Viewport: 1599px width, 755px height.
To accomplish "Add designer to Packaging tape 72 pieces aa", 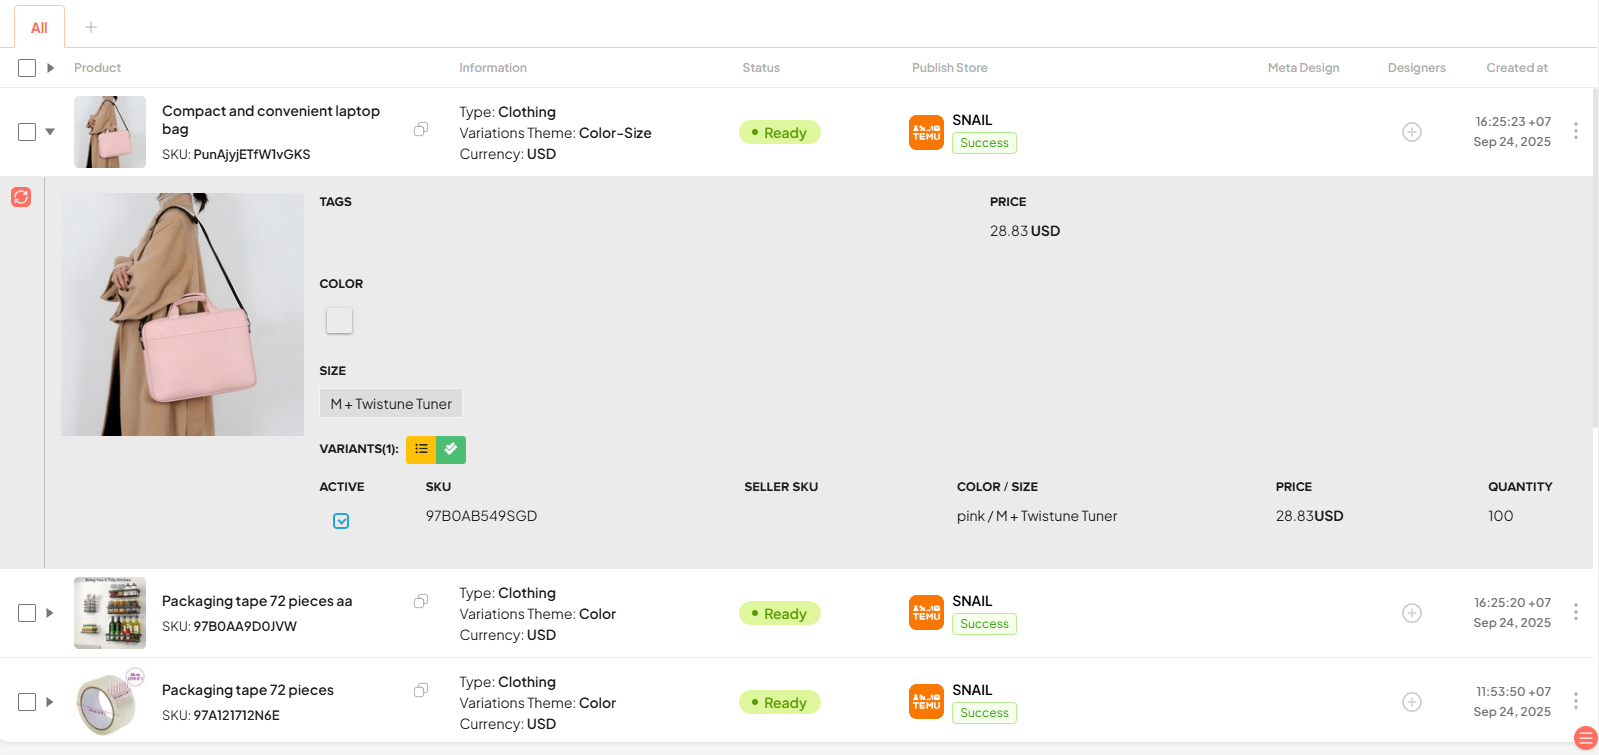I will coord(1411,613).
